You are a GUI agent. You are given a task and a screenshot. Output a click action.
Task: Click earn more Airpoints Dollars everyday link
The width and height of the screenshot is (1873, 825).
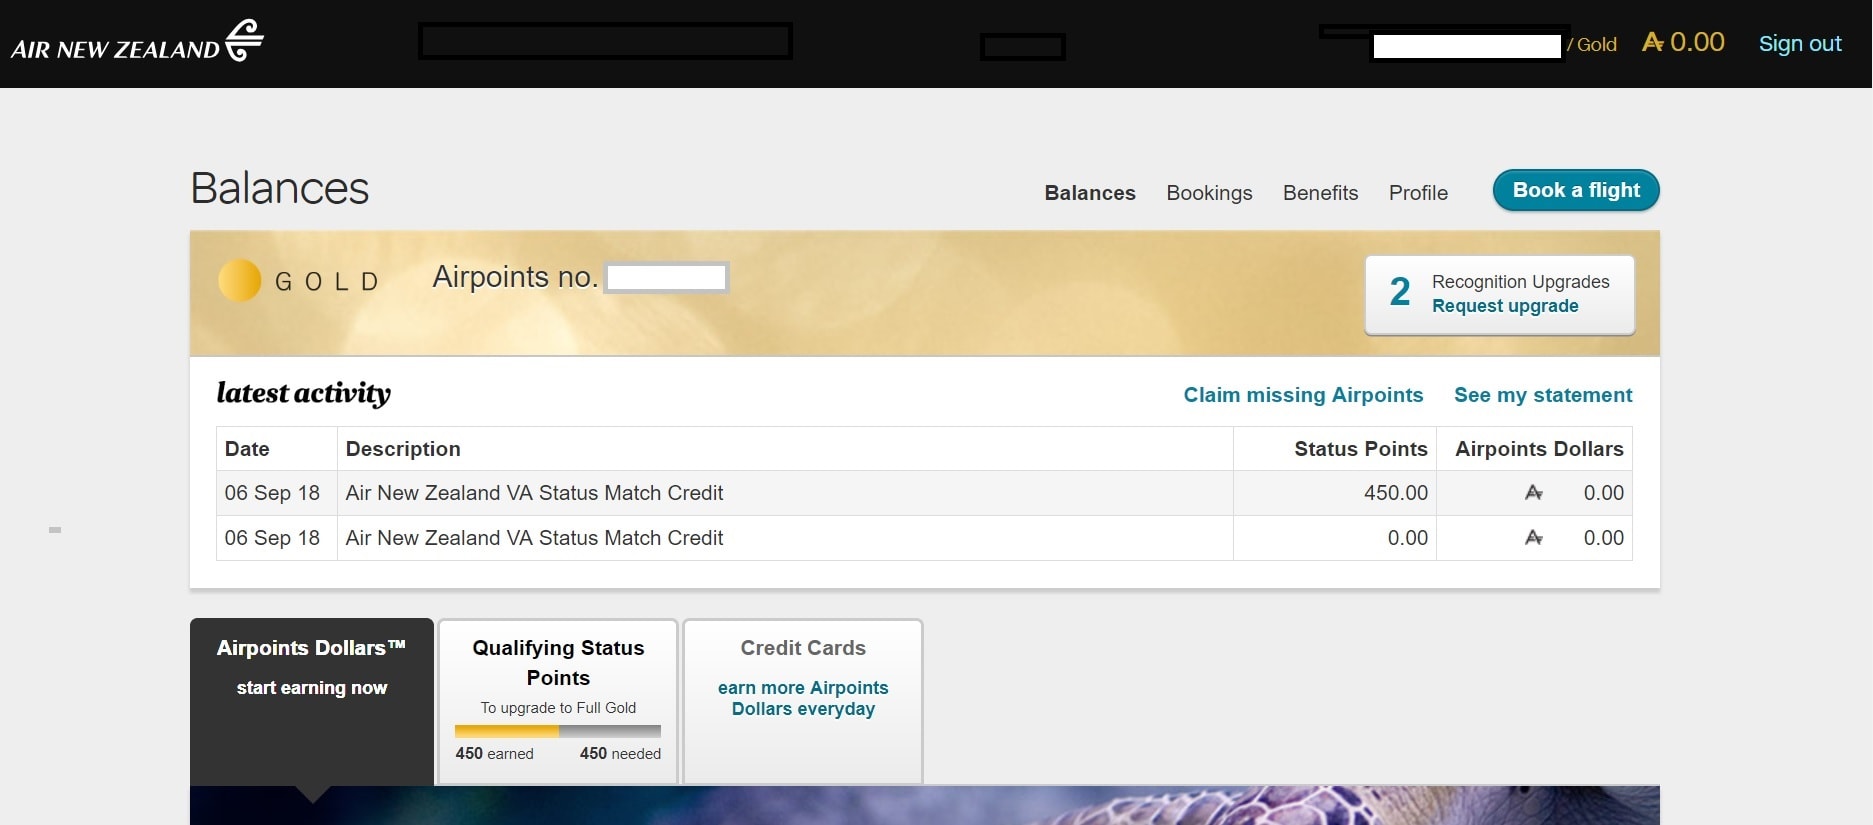coord(803,698)
